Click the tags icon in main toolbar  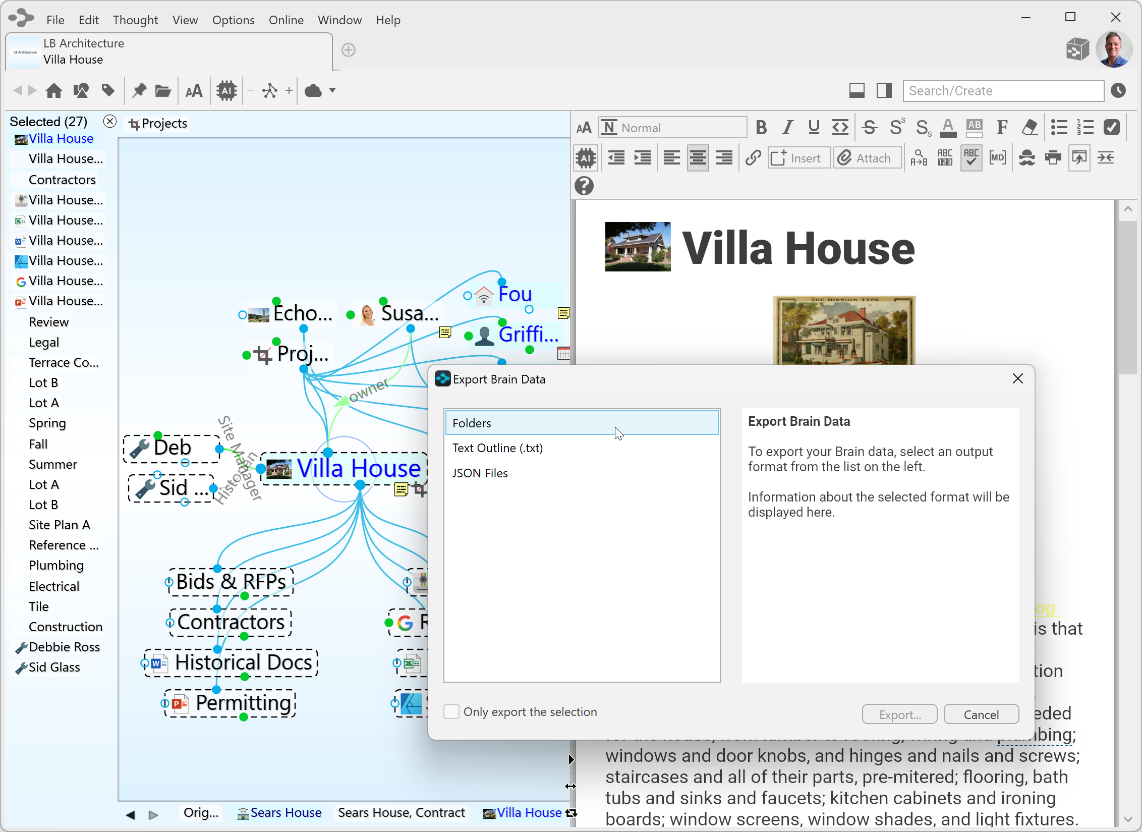108,91
